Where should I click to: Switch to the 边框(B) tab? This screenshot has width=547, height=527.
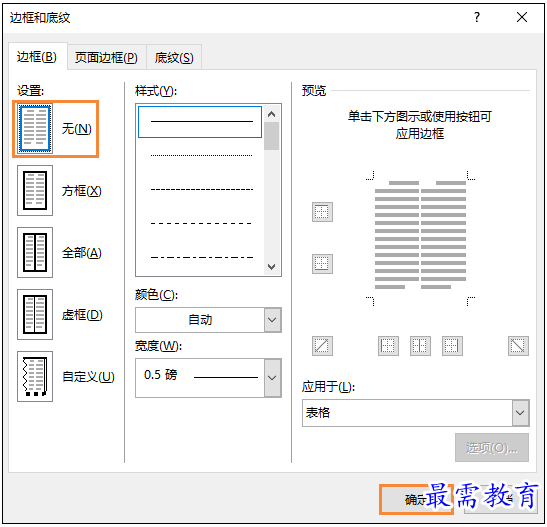[x=37, y=57]
